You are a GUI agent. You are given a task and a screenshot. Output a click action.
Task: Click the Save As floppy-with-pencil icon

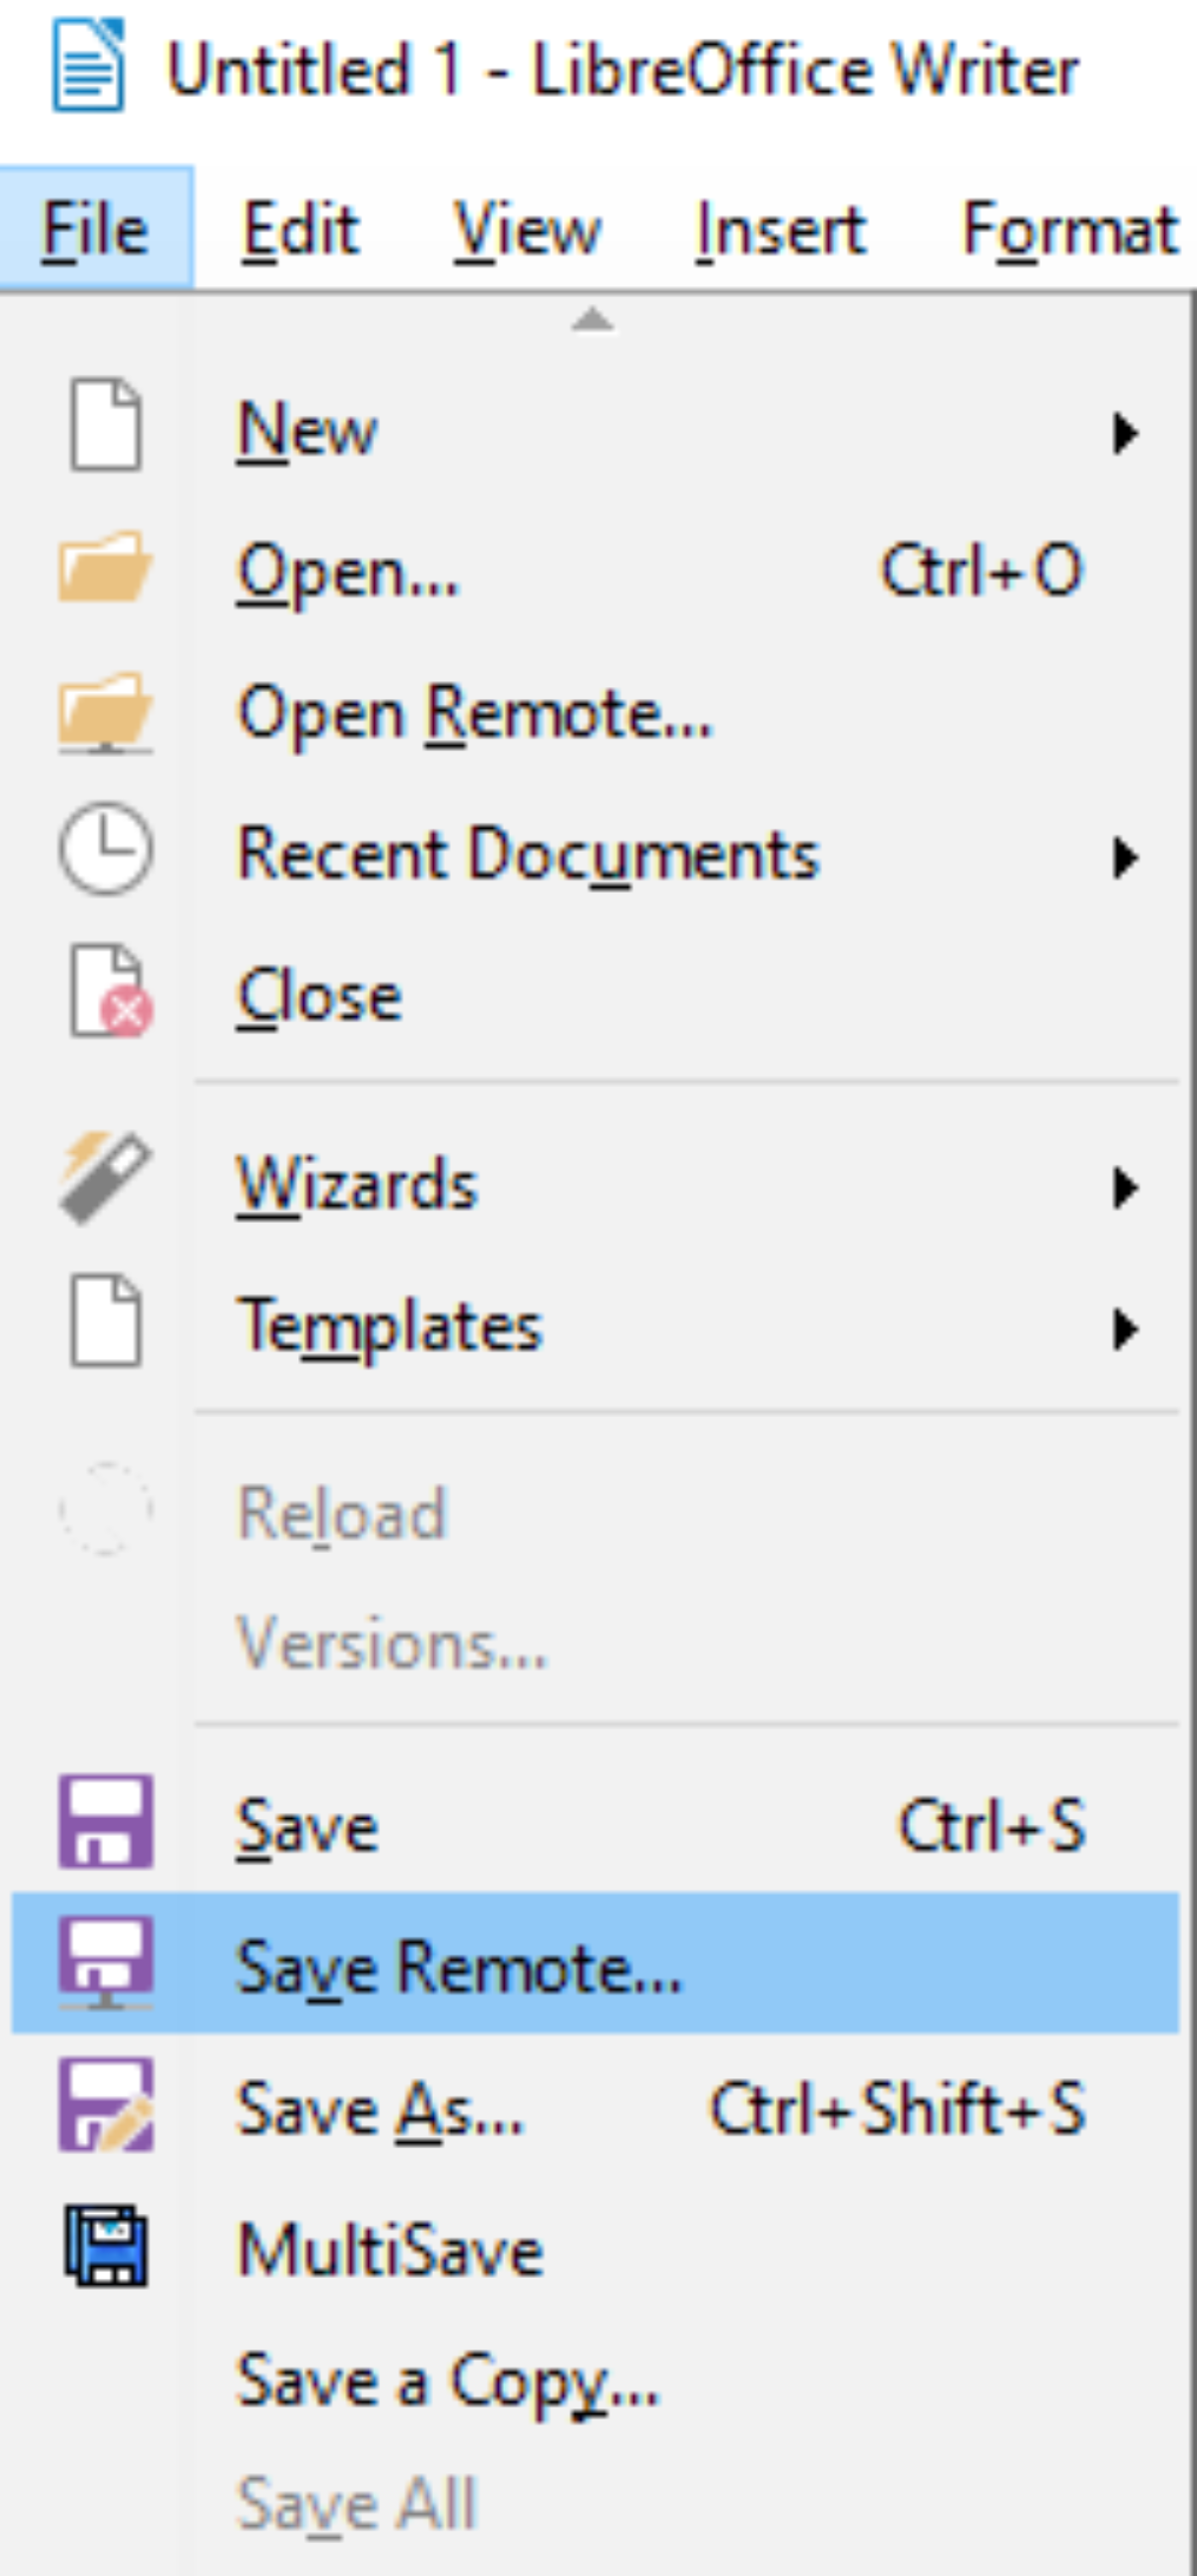105,2104
